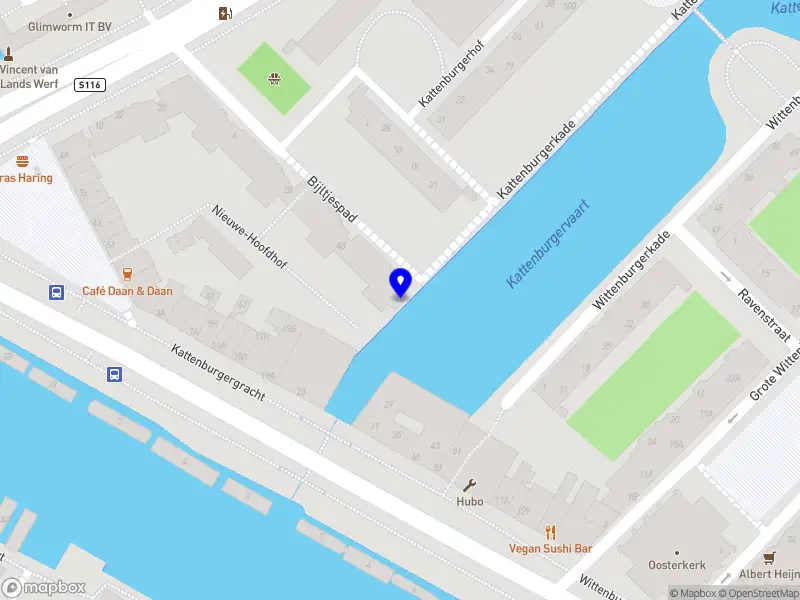Click the © Mapbox attribution link
The width and height of the screenshot is (800, 600).
(693, 593)
